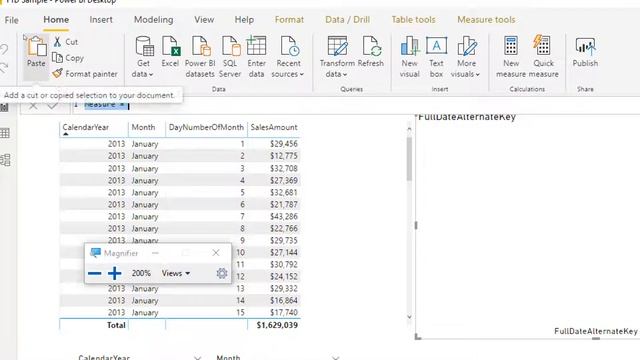Open the Magnifier Views dropdown
The height and width of the screenshot is (360, 640).
coord(176,273)
